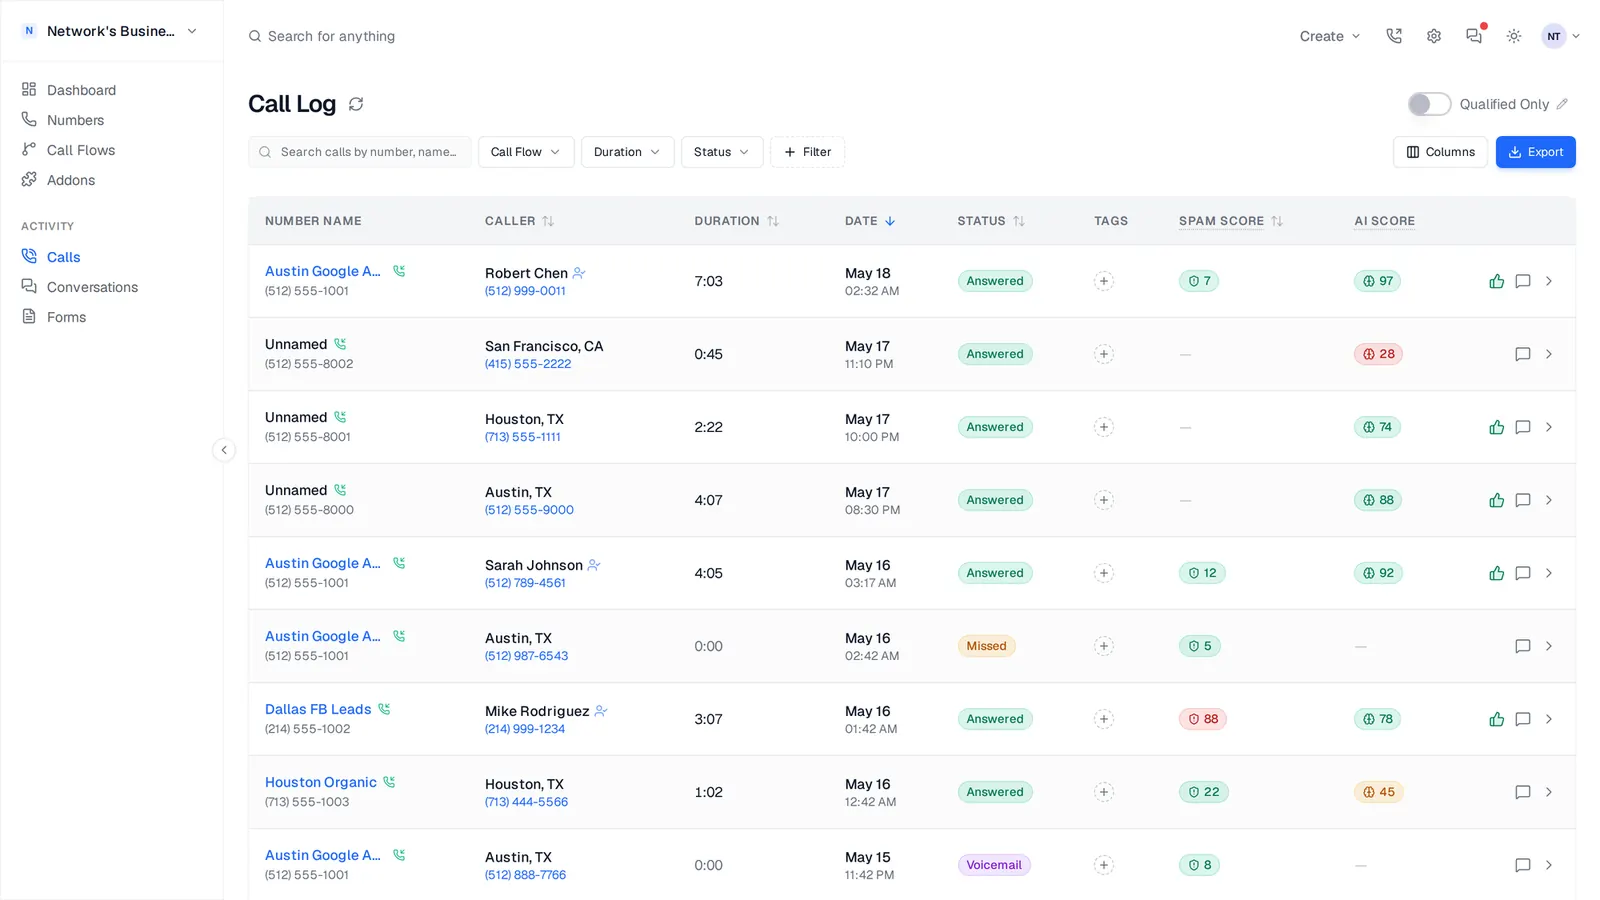Open the Status filter dropdown
The image size is (1600, 900).
[x=721, y=152]
